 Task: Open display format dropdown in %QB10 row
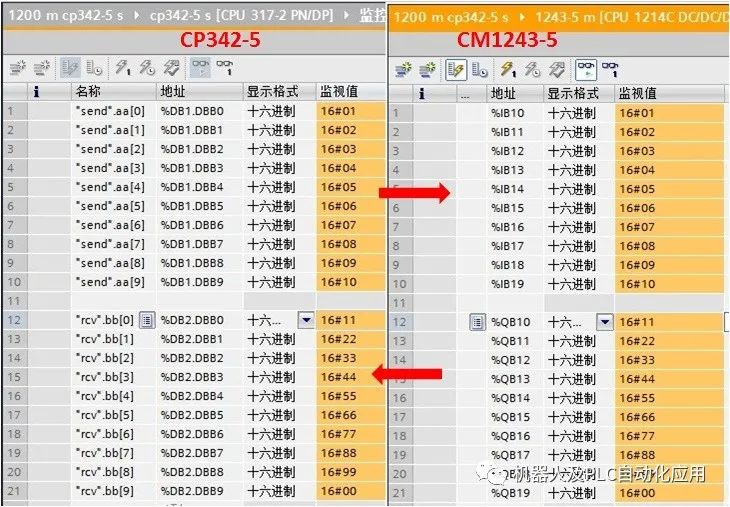[604, 322]
